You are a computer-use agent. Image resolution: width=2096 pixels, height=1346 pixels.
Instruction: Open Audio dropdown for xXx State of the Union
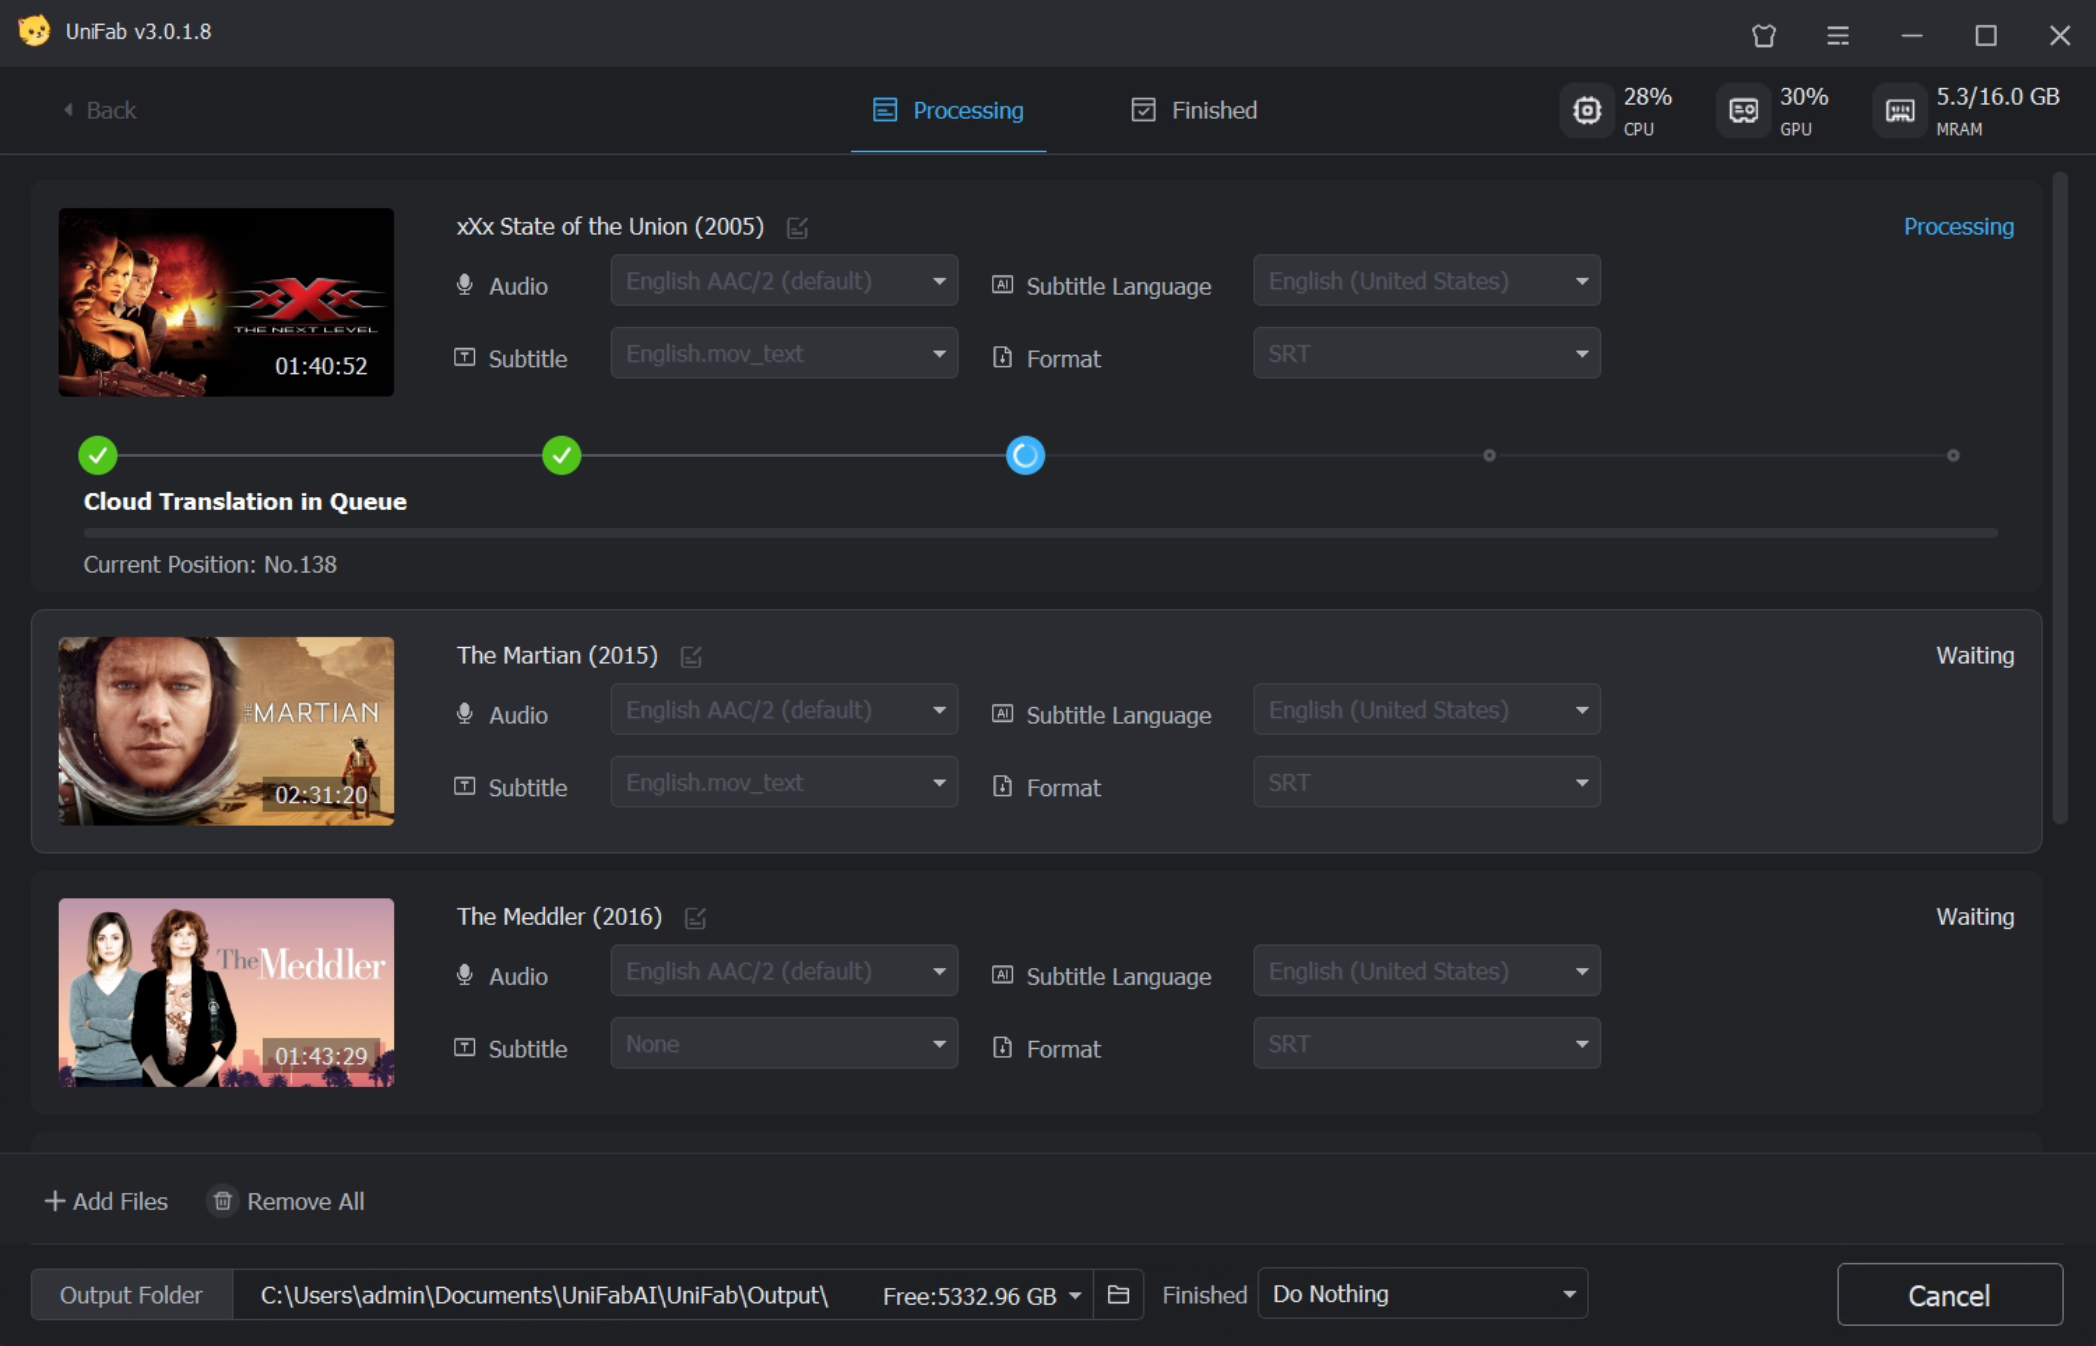(x=784, y=281)
